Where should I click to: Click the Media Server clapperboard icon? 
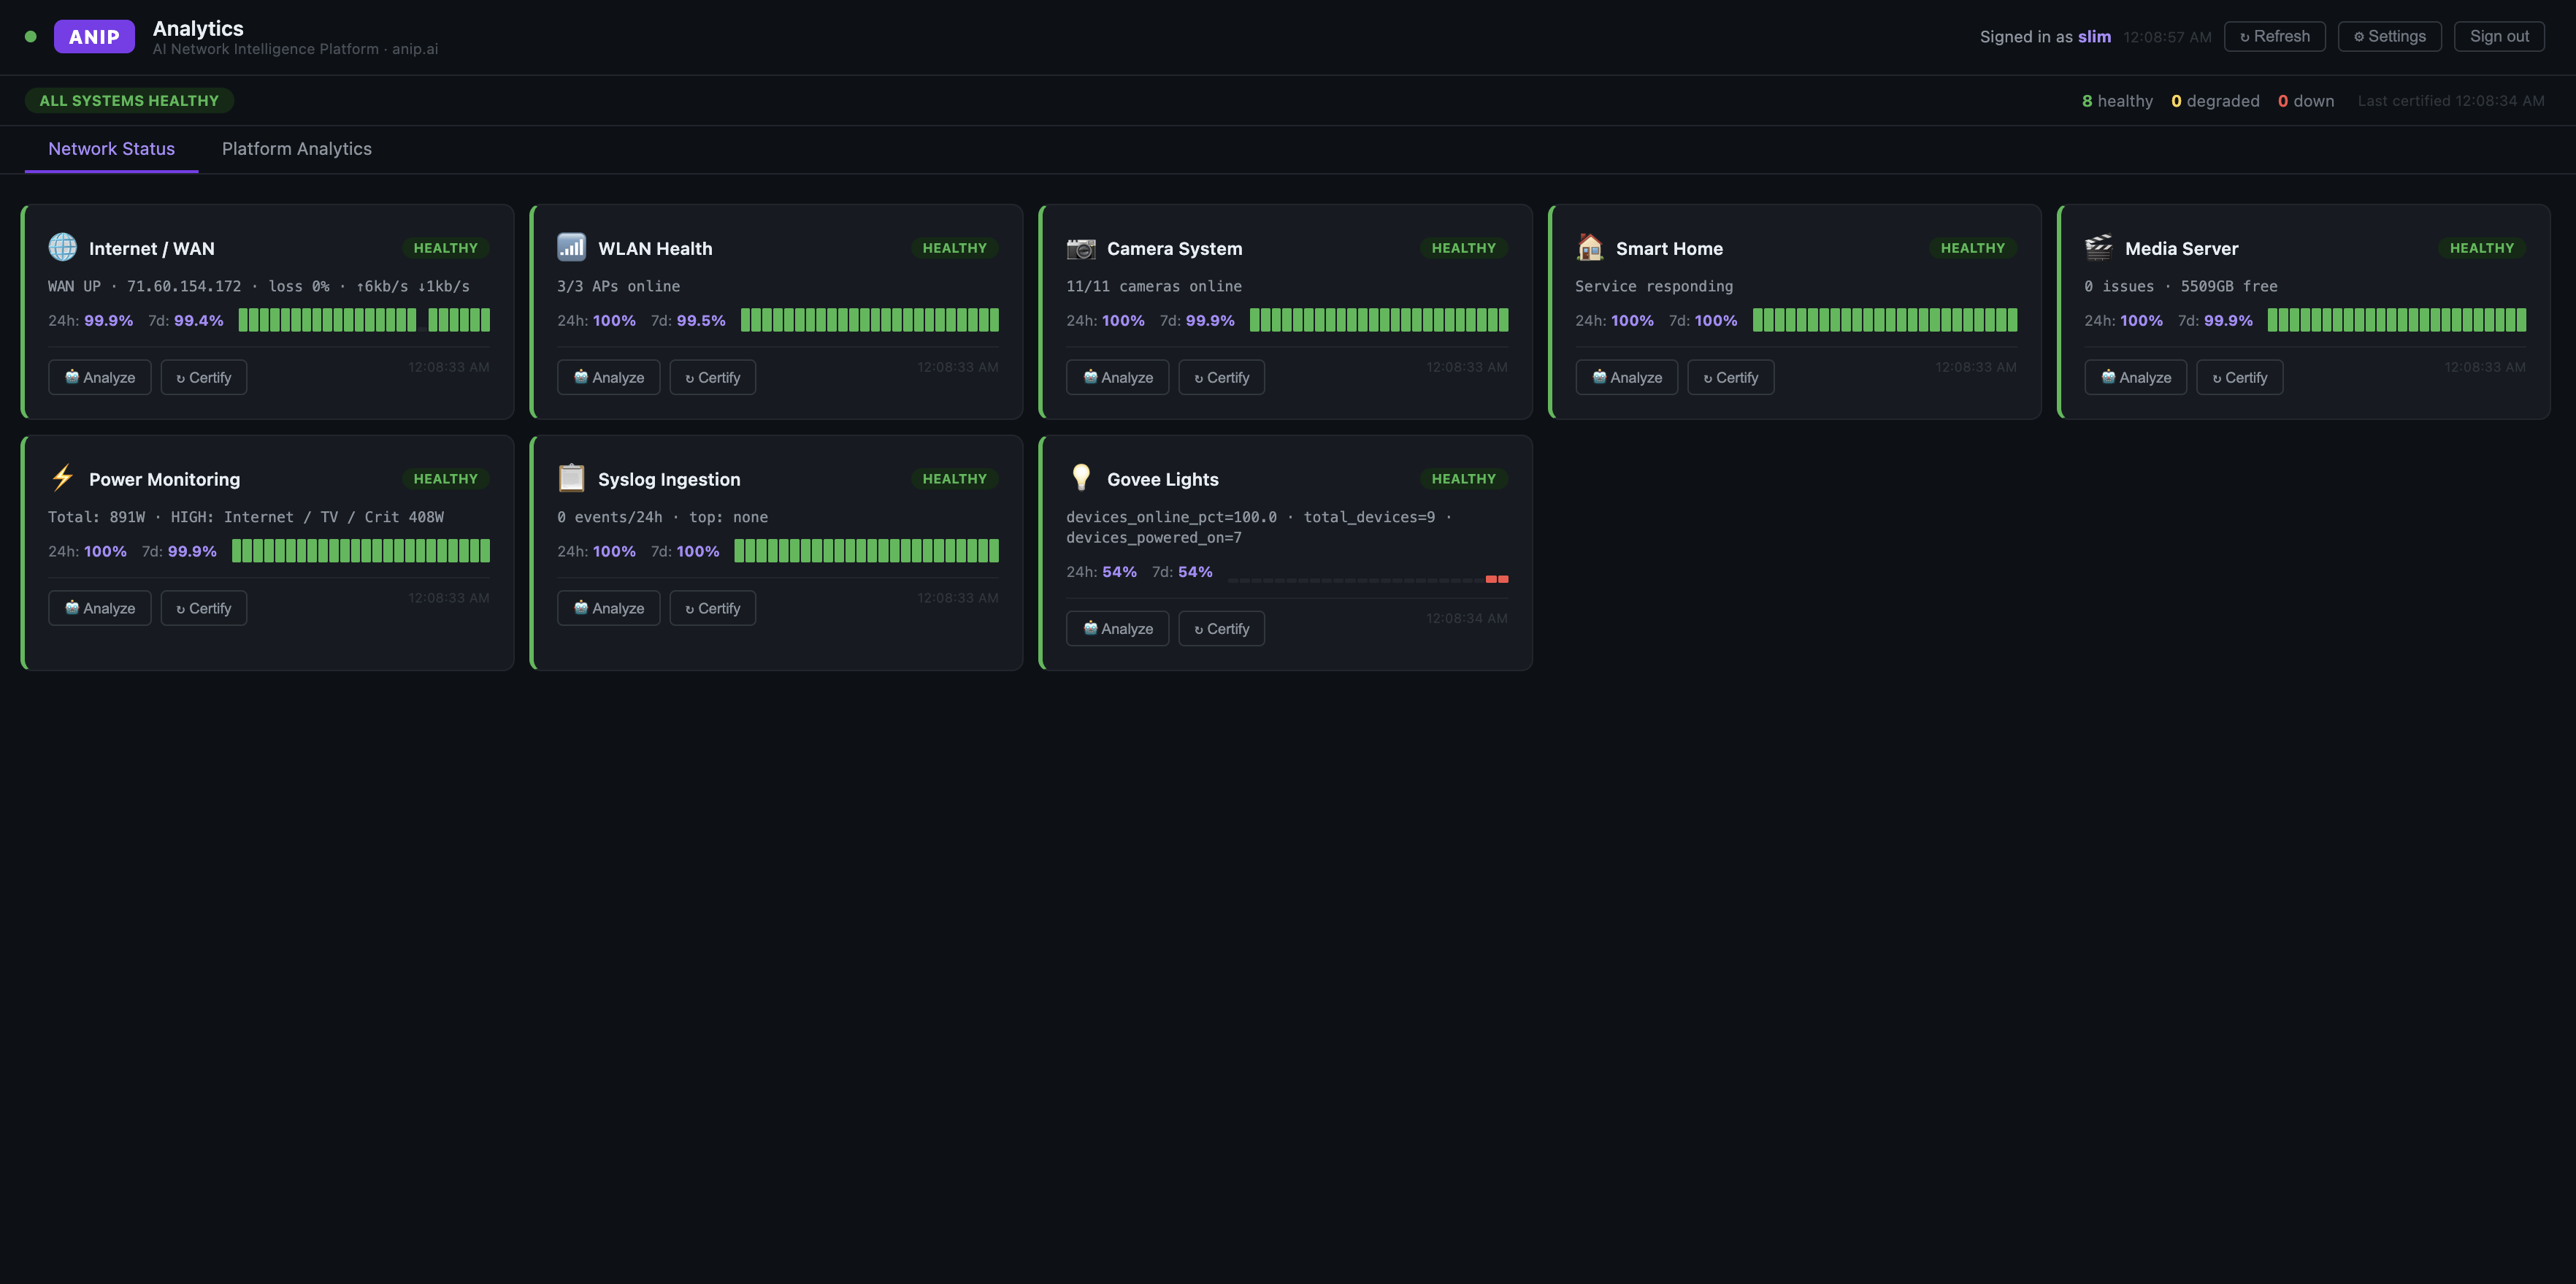[x=2098, y=247]
